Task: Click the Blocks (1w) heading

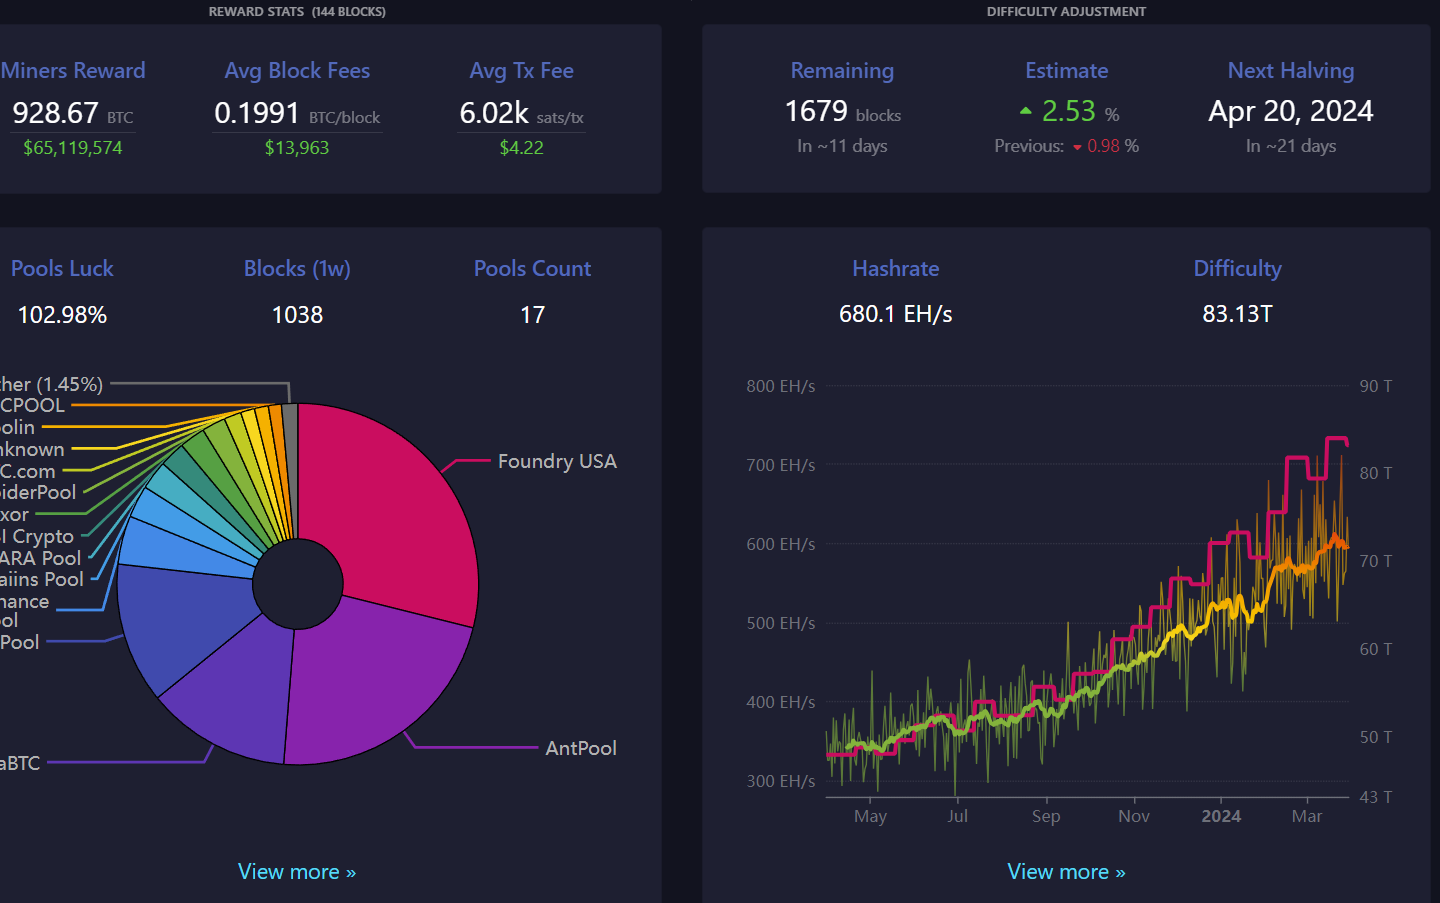Action: [297, 268]
